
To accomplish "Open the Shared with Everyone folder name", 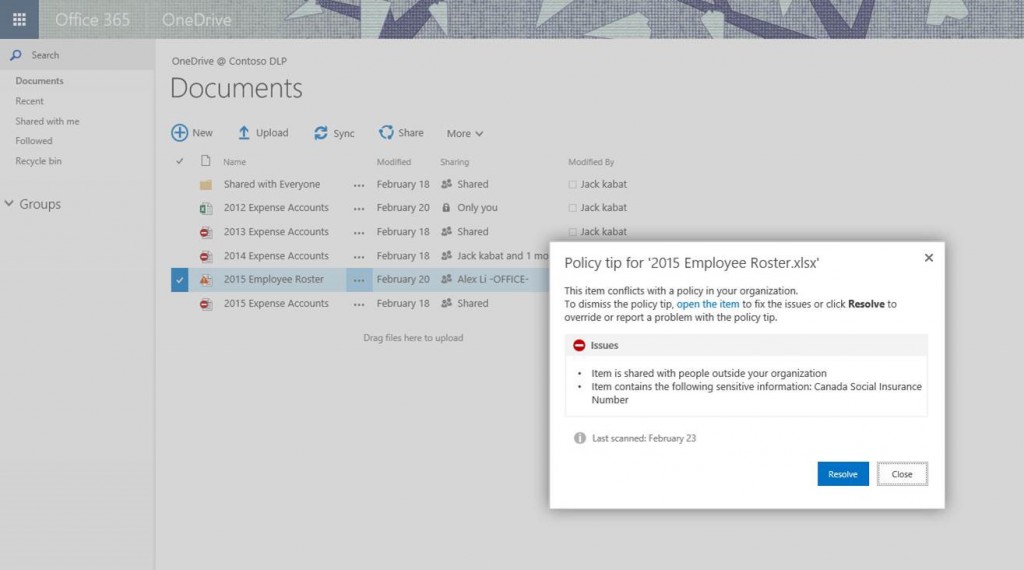I will point(272,184).
